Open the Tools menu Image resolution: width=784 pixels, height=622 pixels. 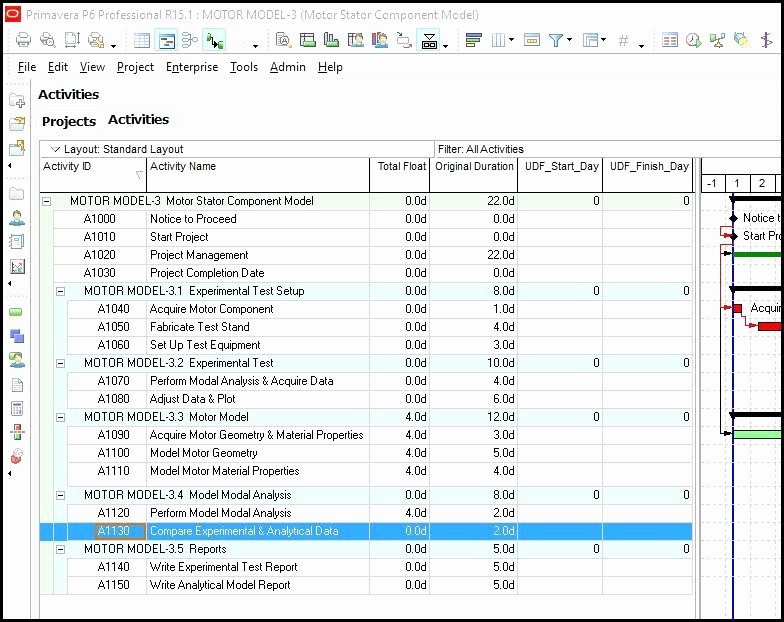point(243,67)
